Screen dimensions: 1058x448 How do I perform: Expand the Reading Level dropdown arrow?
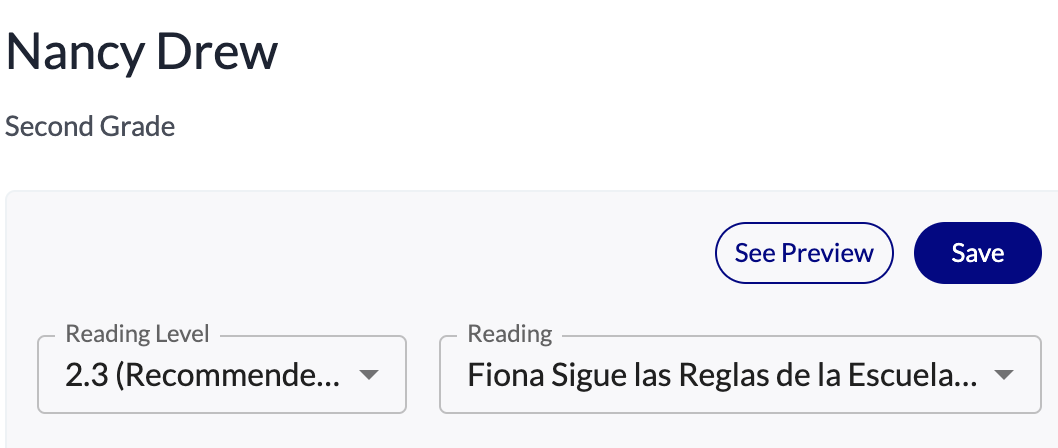369,375
